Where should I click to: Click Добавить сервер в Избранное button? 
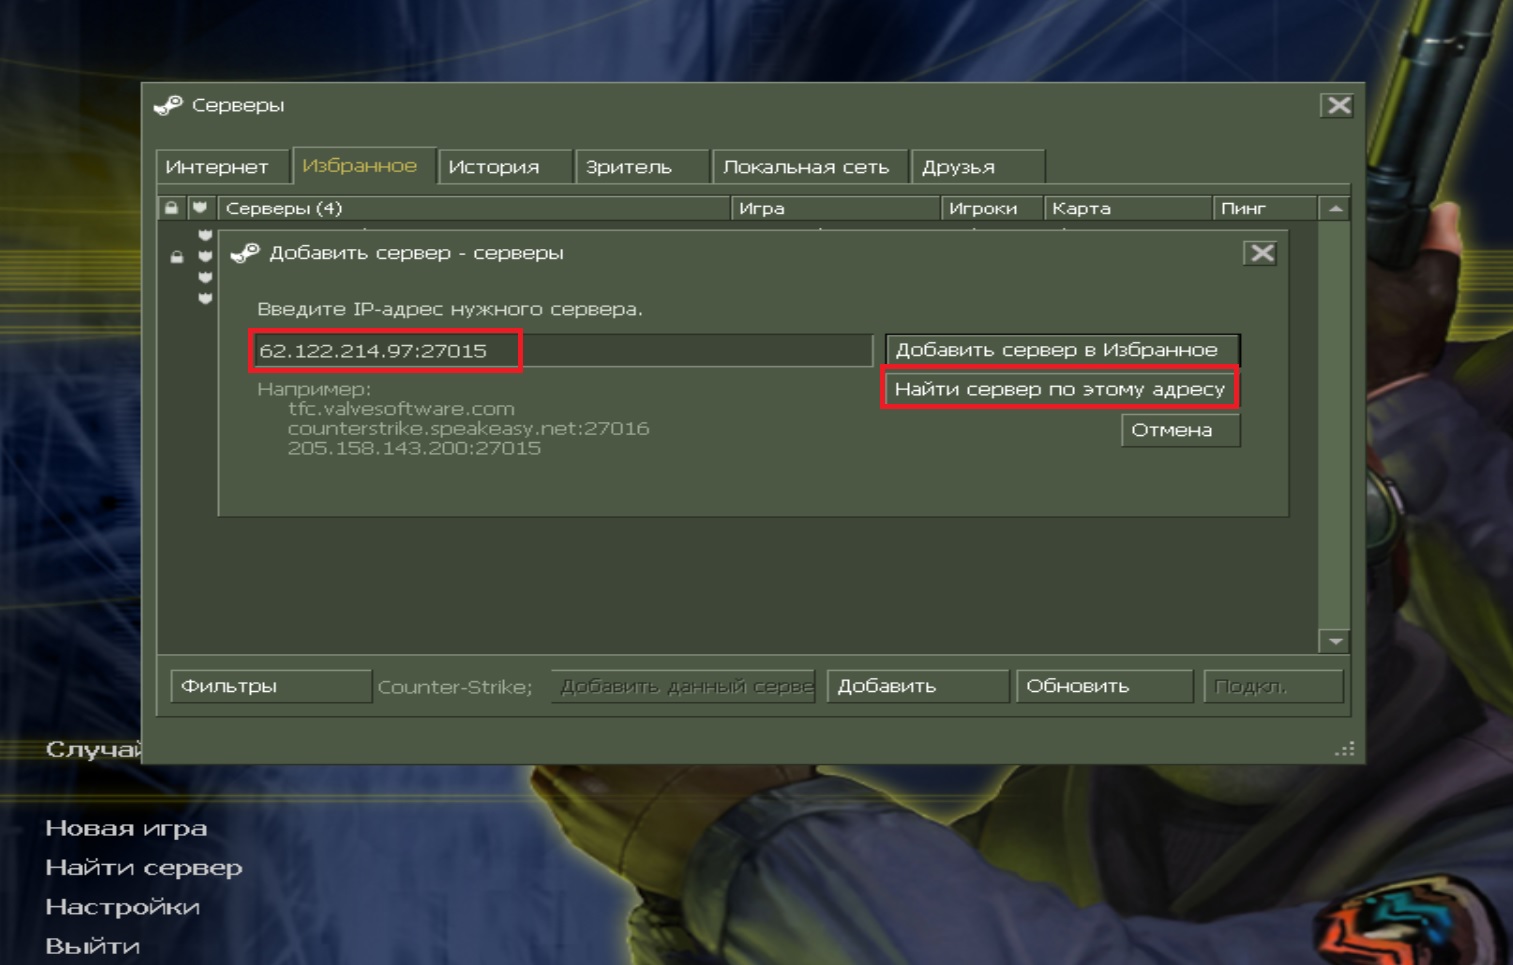1062,350
